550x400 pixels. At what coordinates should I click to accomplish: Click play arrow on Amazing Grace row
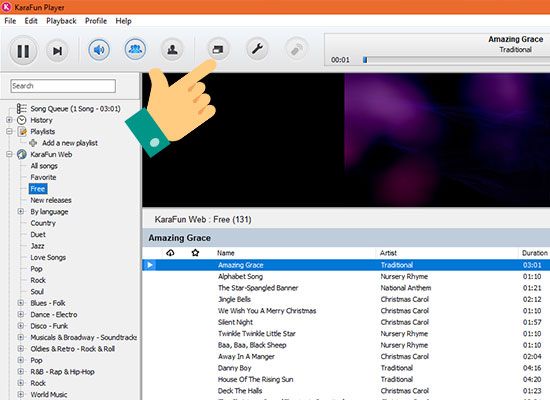pos(150,265)
